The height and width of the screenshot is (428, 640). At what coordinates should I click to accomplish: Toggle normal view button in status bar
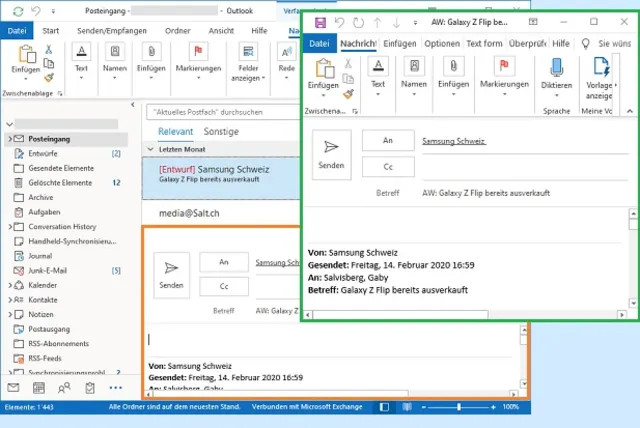[382, 408]
